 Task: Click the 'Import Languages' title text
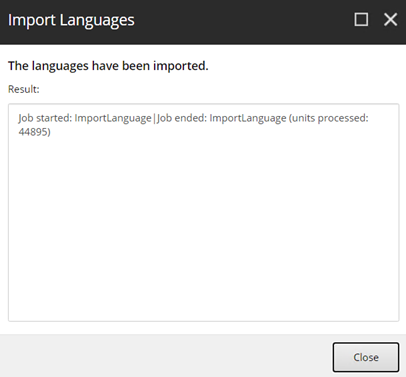[x=71, y=20]
